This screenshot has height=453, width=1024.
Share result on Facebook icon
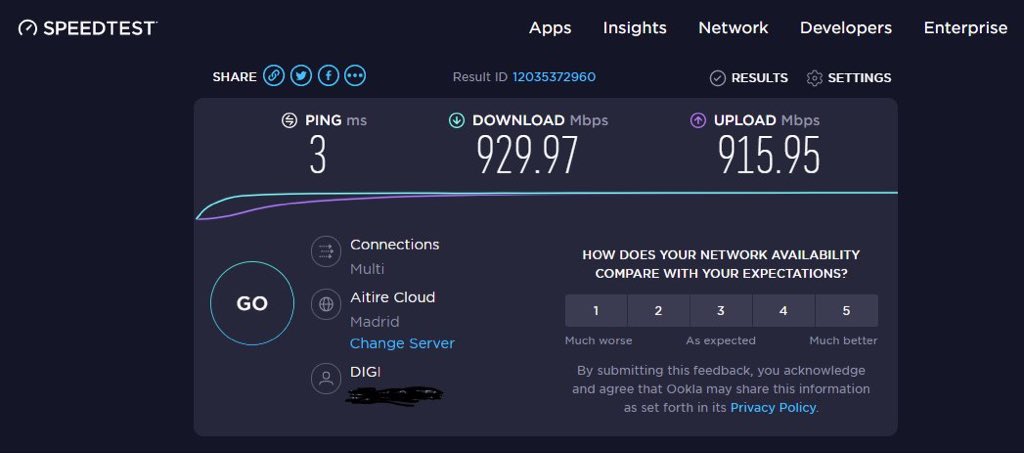(x=328, y=76)
